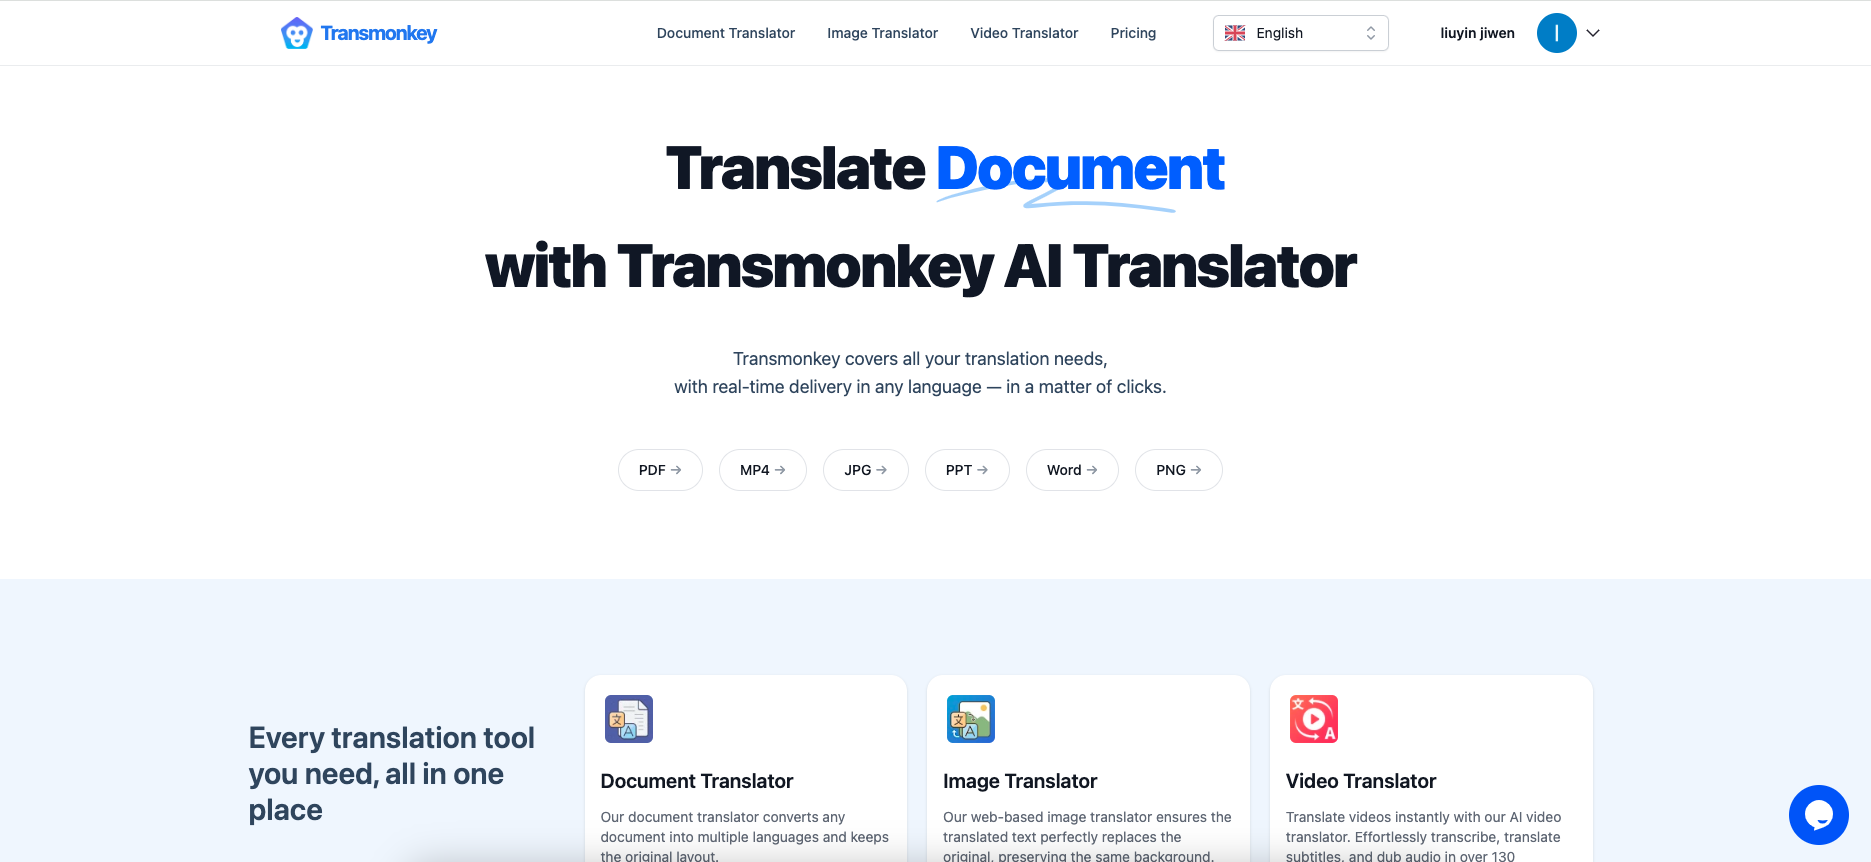Click the 'Our document translator converts any' description

745,836
